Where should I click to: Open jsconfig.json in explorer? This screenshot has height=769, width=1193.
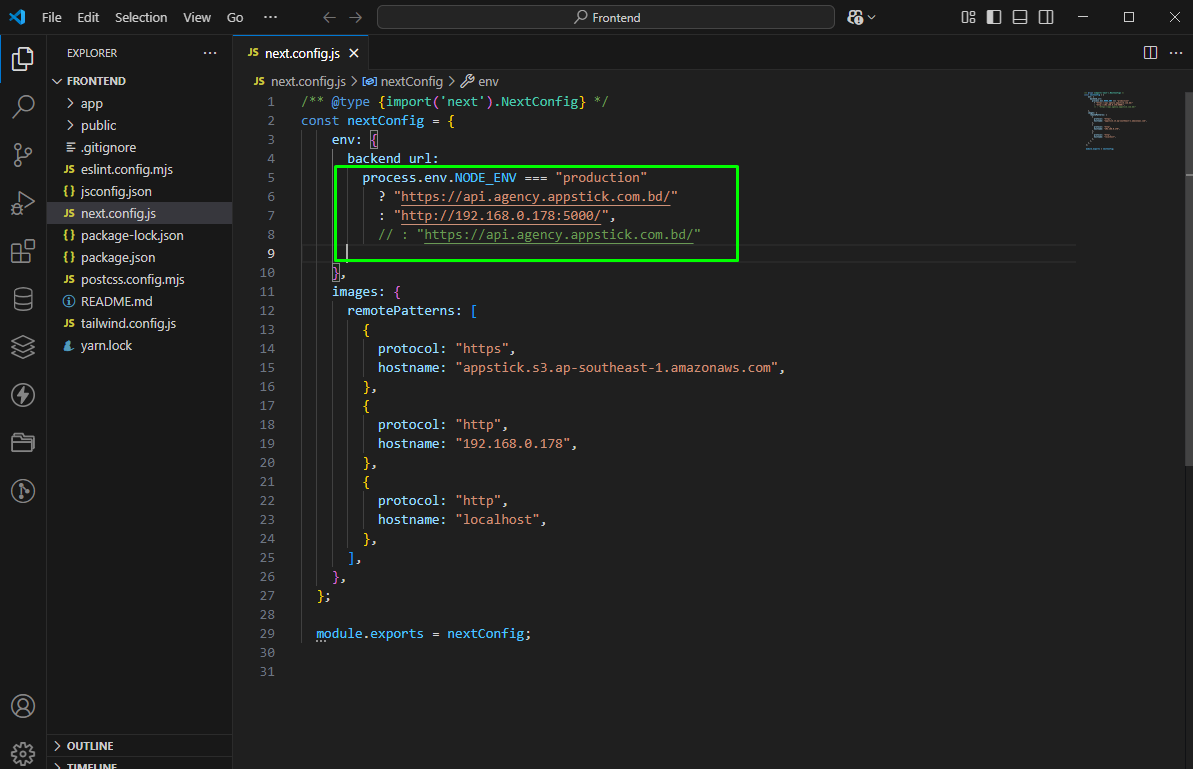click(x=140, y=192)
